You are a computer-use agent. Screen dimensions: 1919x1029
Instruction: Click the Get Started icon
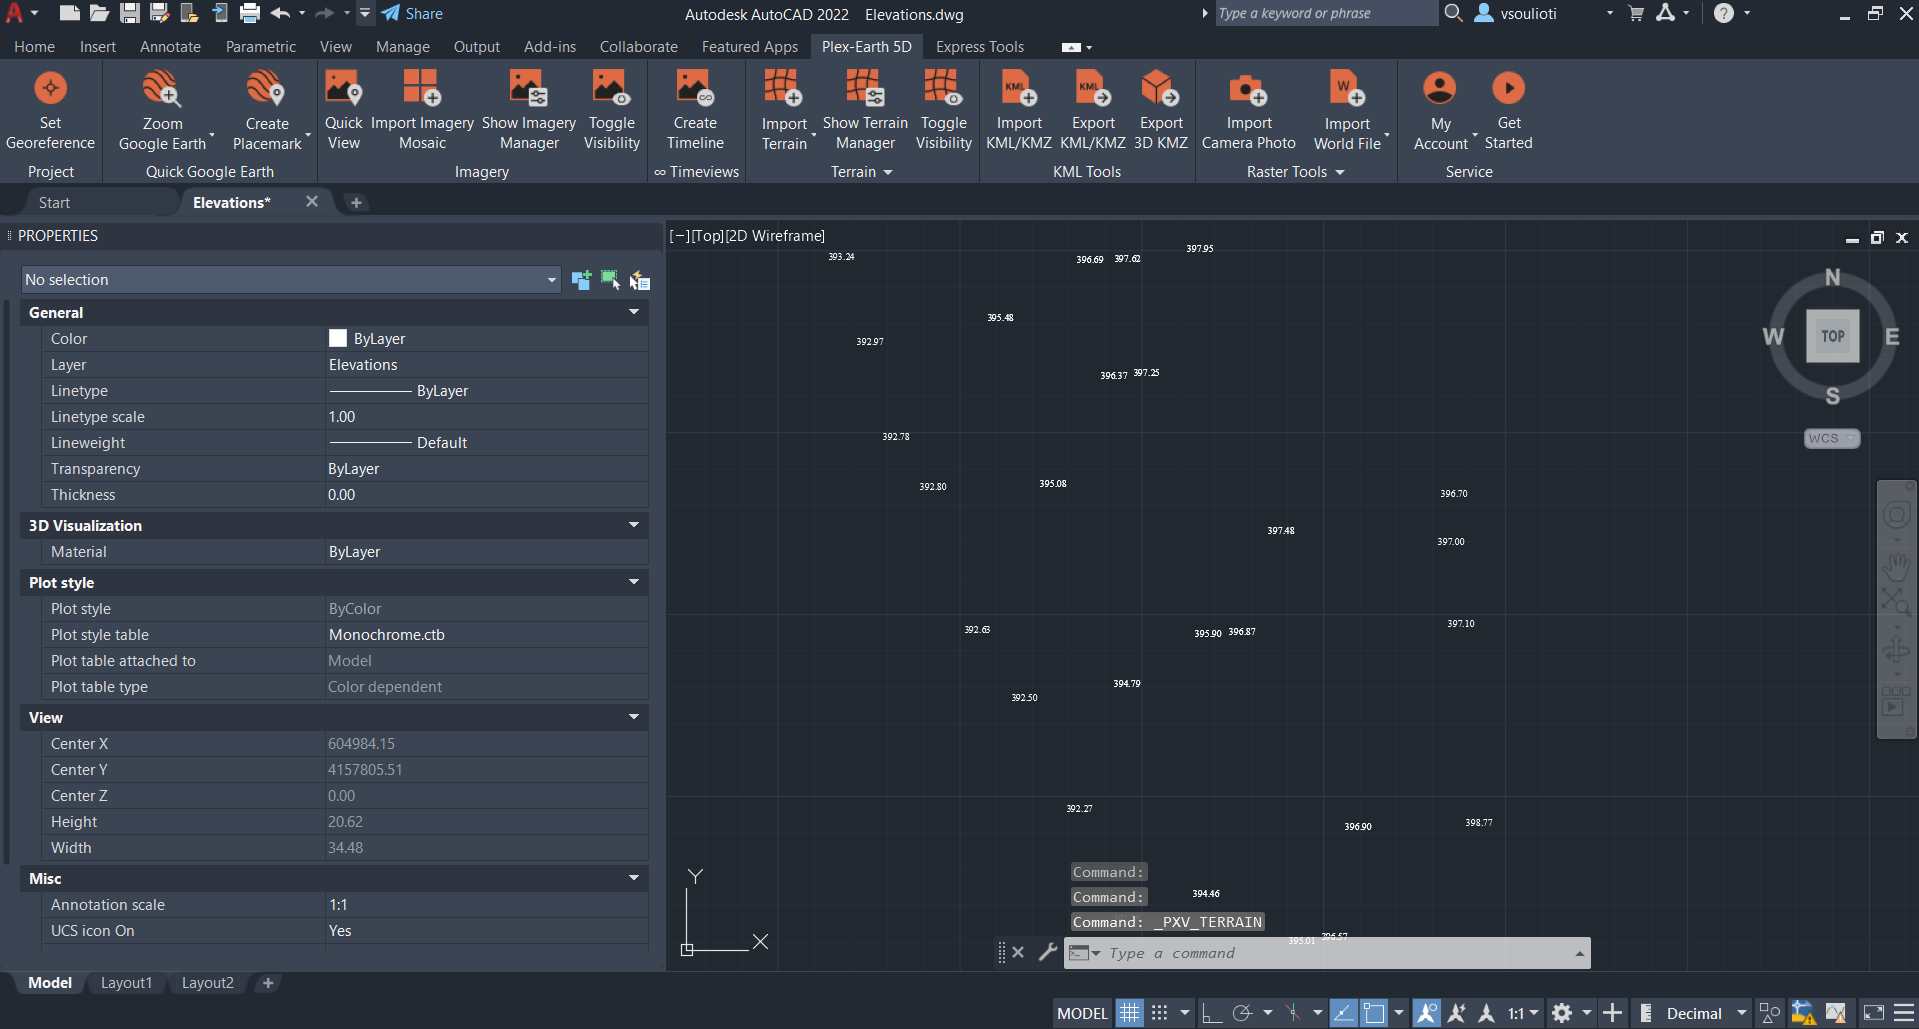pyautogui.click(x=1508, y=88)
